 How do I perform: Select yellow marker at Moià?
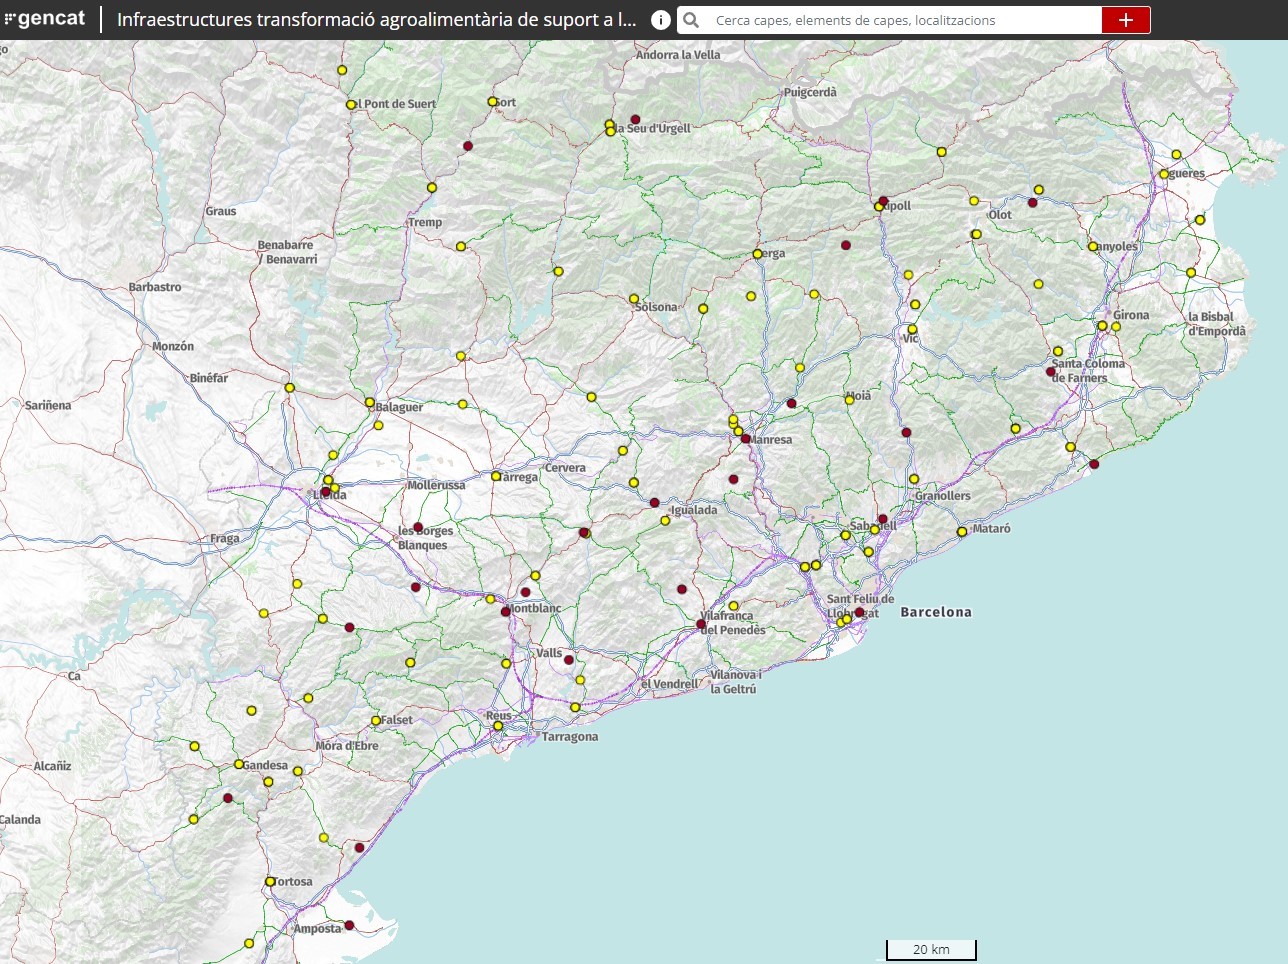pos(850,399)
